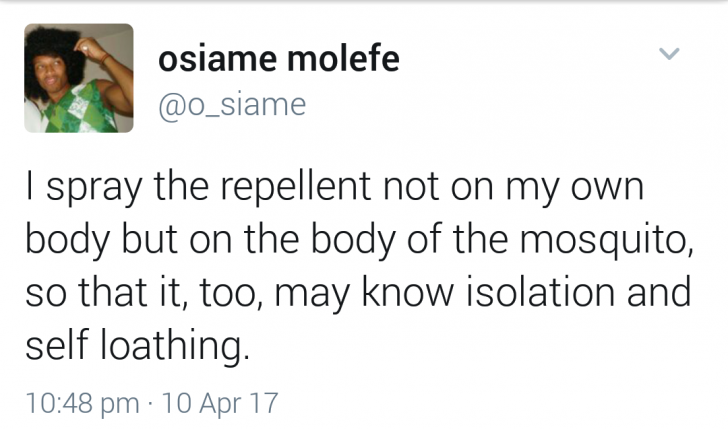Image resolution: width=728 pixels, height=429 pixels.
Task: Click the word "isolation" in tweet
Action: tap(541, 292)
